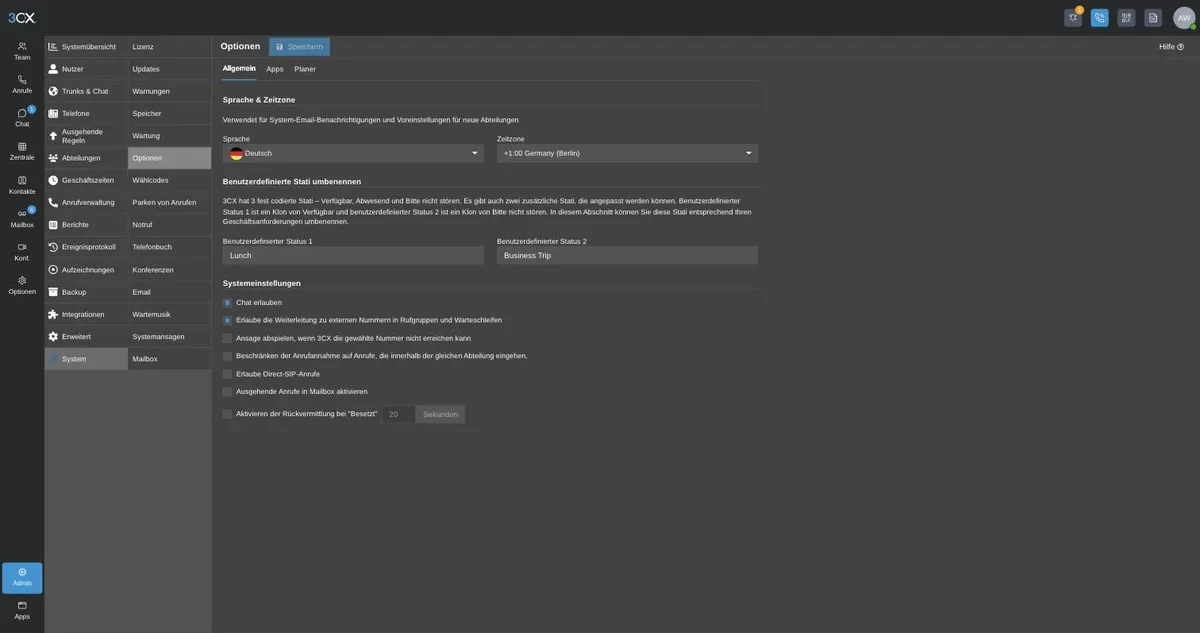Click Benutzerdefinierter Status 2 field
Viewport: 1200px width, 633px height.
point(627,255)
